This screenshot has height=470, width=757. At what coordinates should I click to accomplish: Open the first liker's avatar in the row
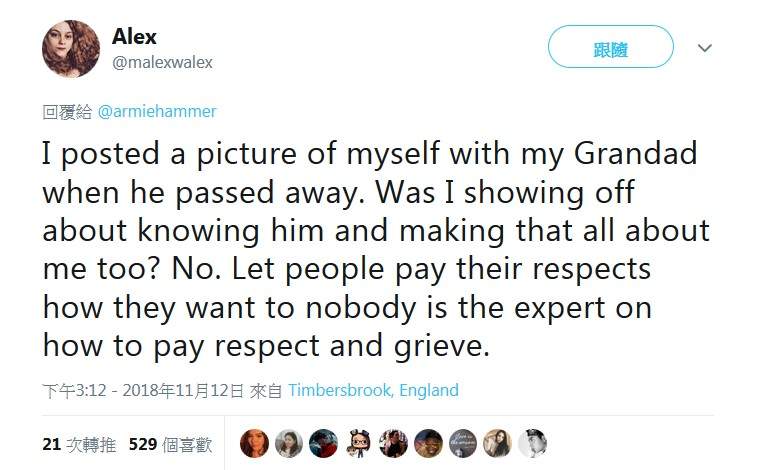click(x=254, y=443)
